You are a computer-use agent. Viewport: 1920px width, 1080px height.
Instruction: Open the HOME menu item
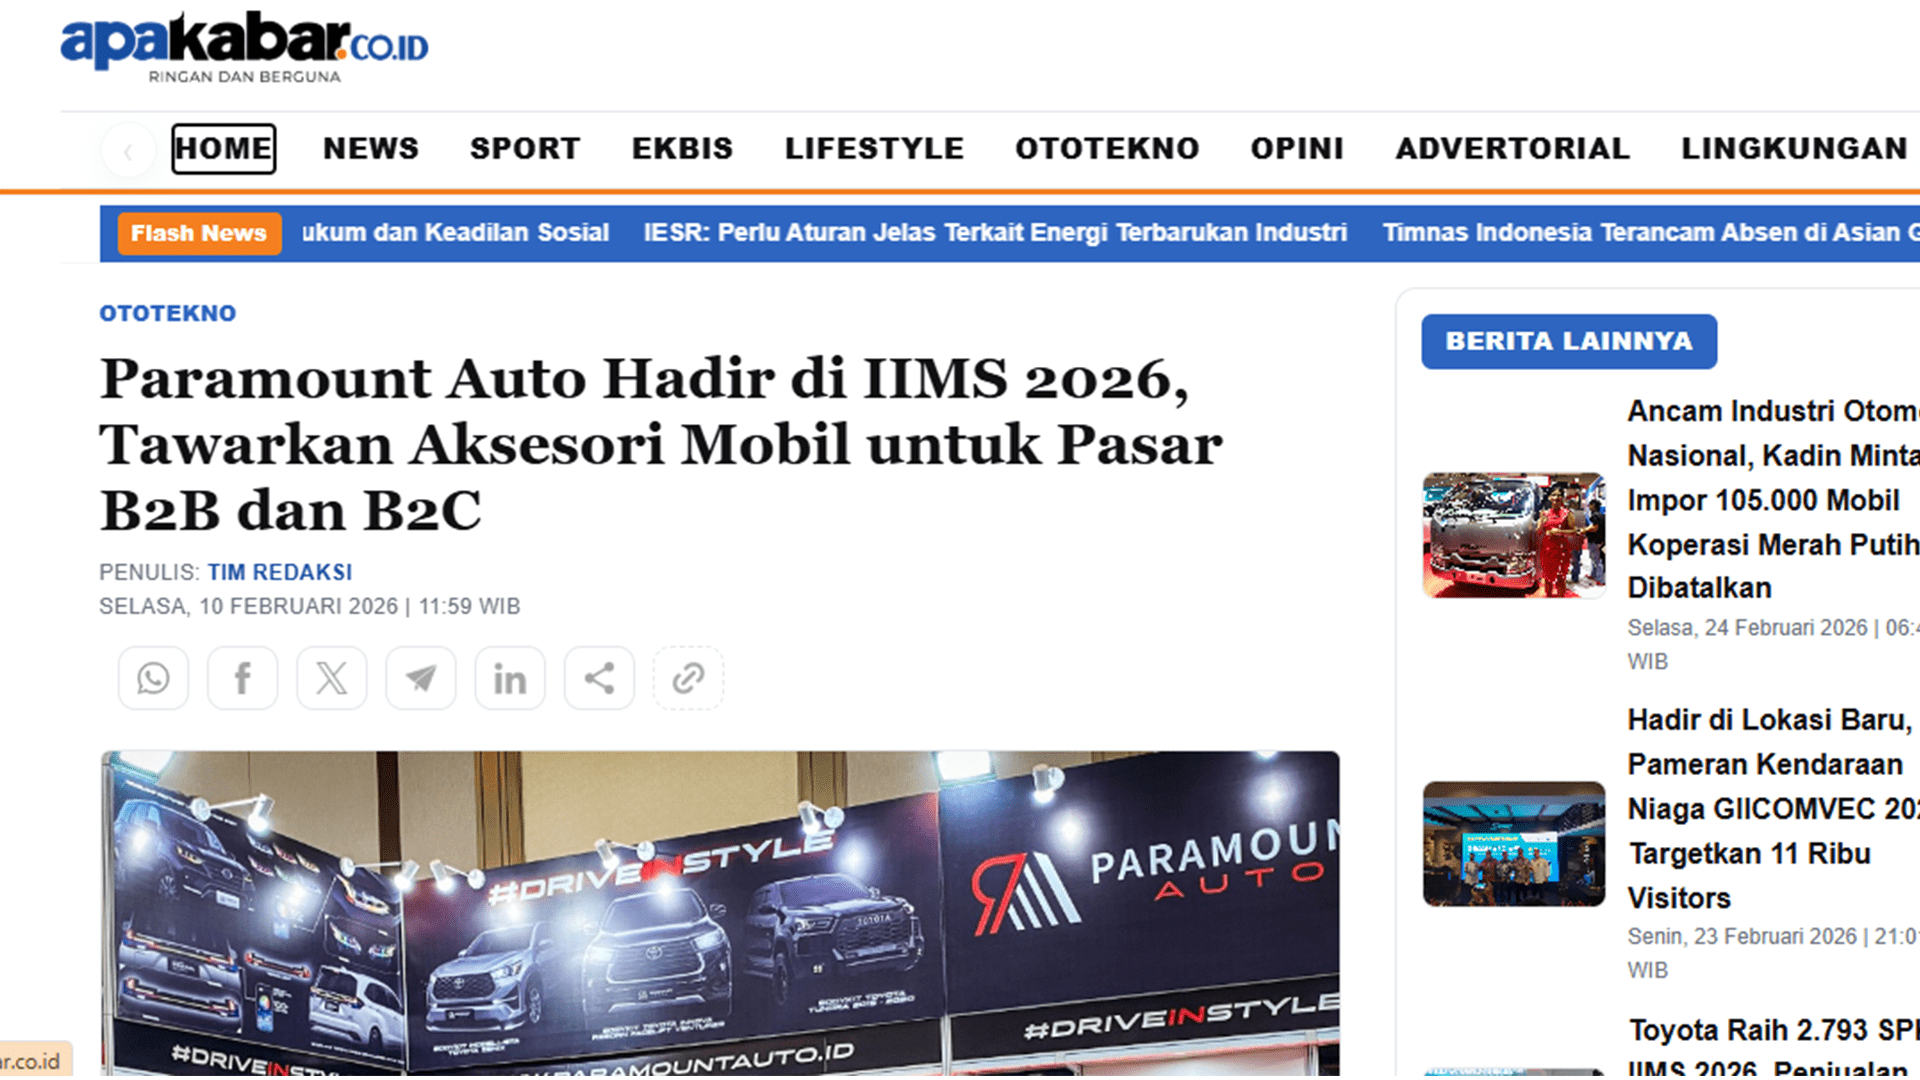pyautogui.click(x=223, y=149)
